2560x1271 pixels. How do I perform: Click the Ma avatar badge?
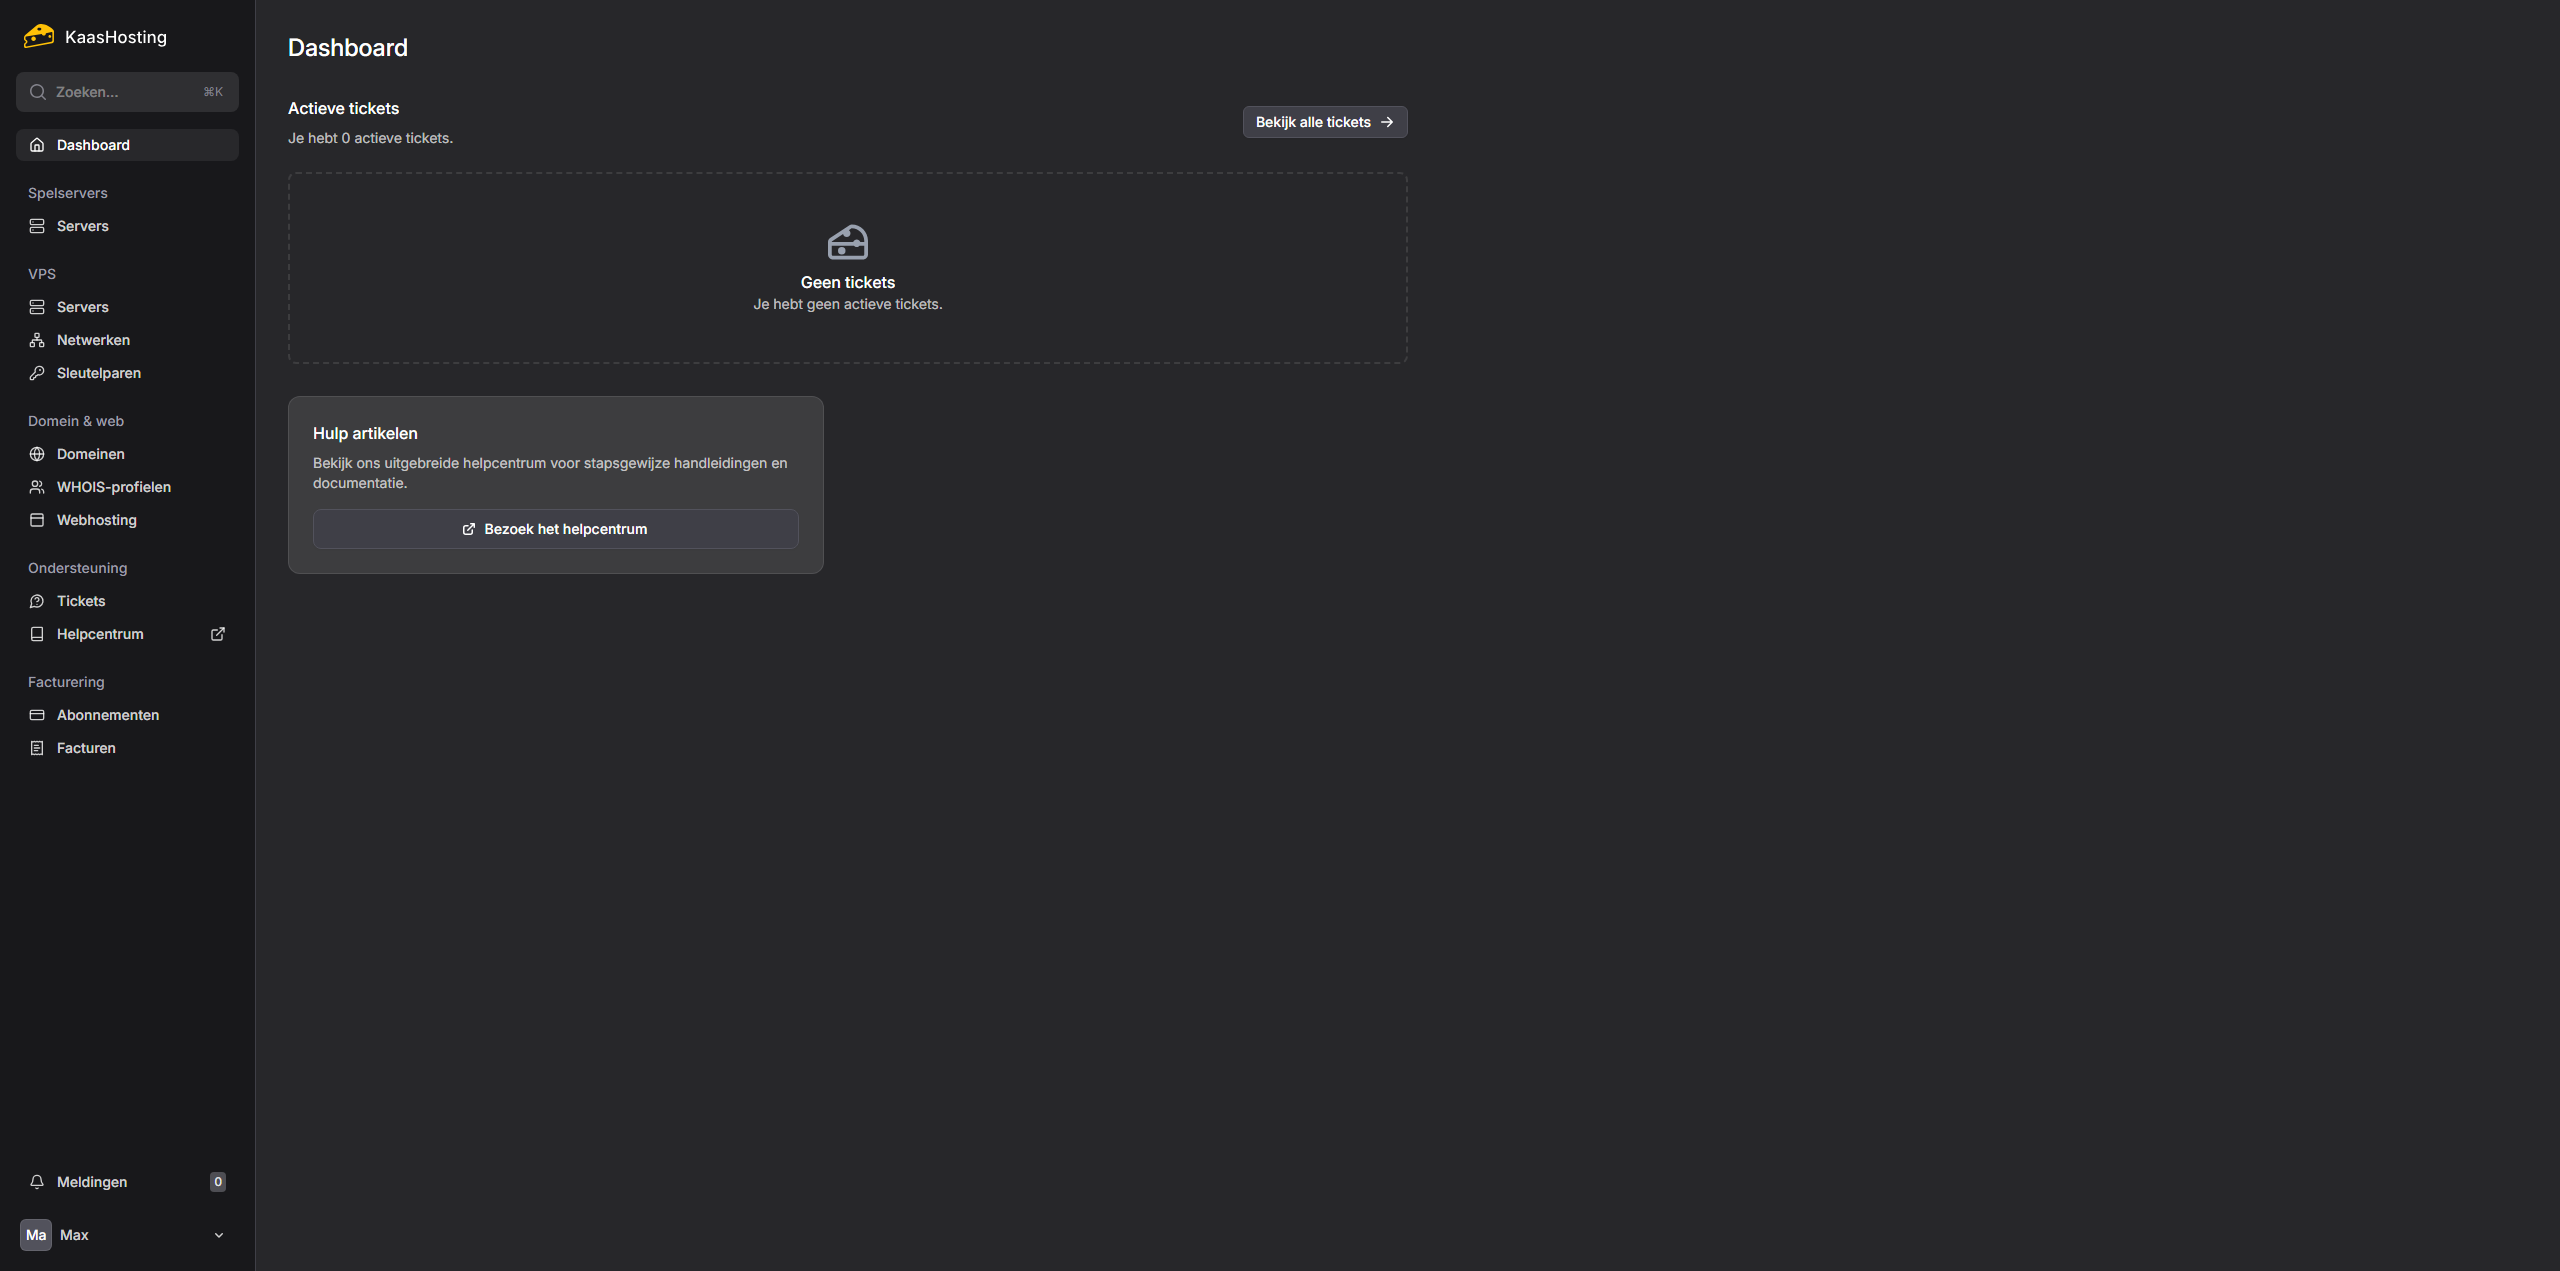pyautogui.click(x=36, y=1235)
